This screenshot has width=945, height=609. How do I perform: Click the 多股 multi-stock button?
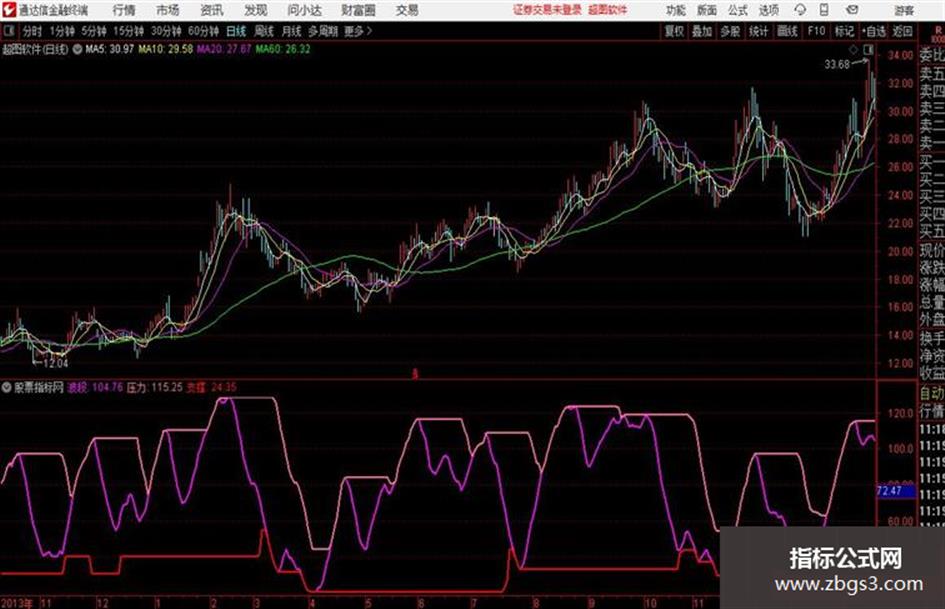click(x=730, y=31)
